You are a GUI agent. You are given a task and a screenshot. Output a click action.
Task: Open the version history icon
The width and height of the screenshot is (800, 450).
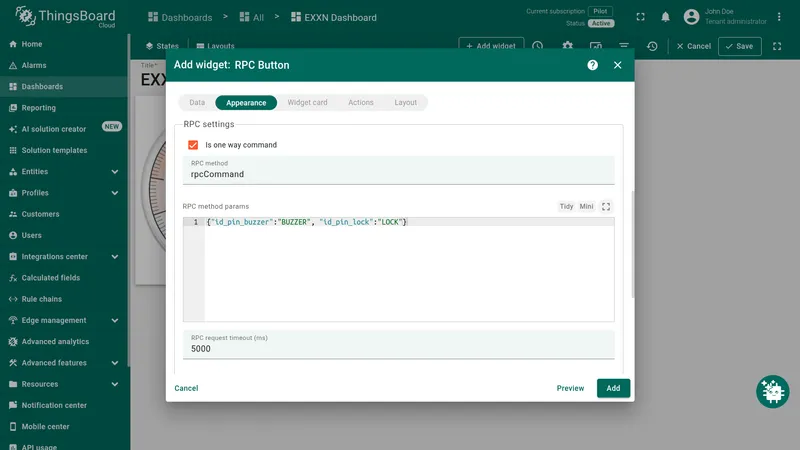click(652, 46)
